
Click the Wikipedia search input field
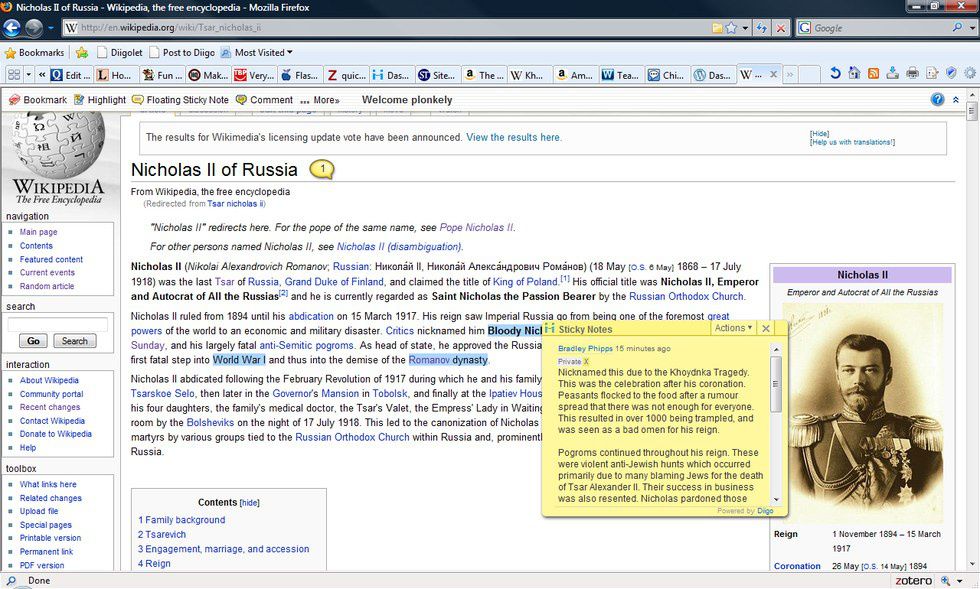(x=57, y=324)
